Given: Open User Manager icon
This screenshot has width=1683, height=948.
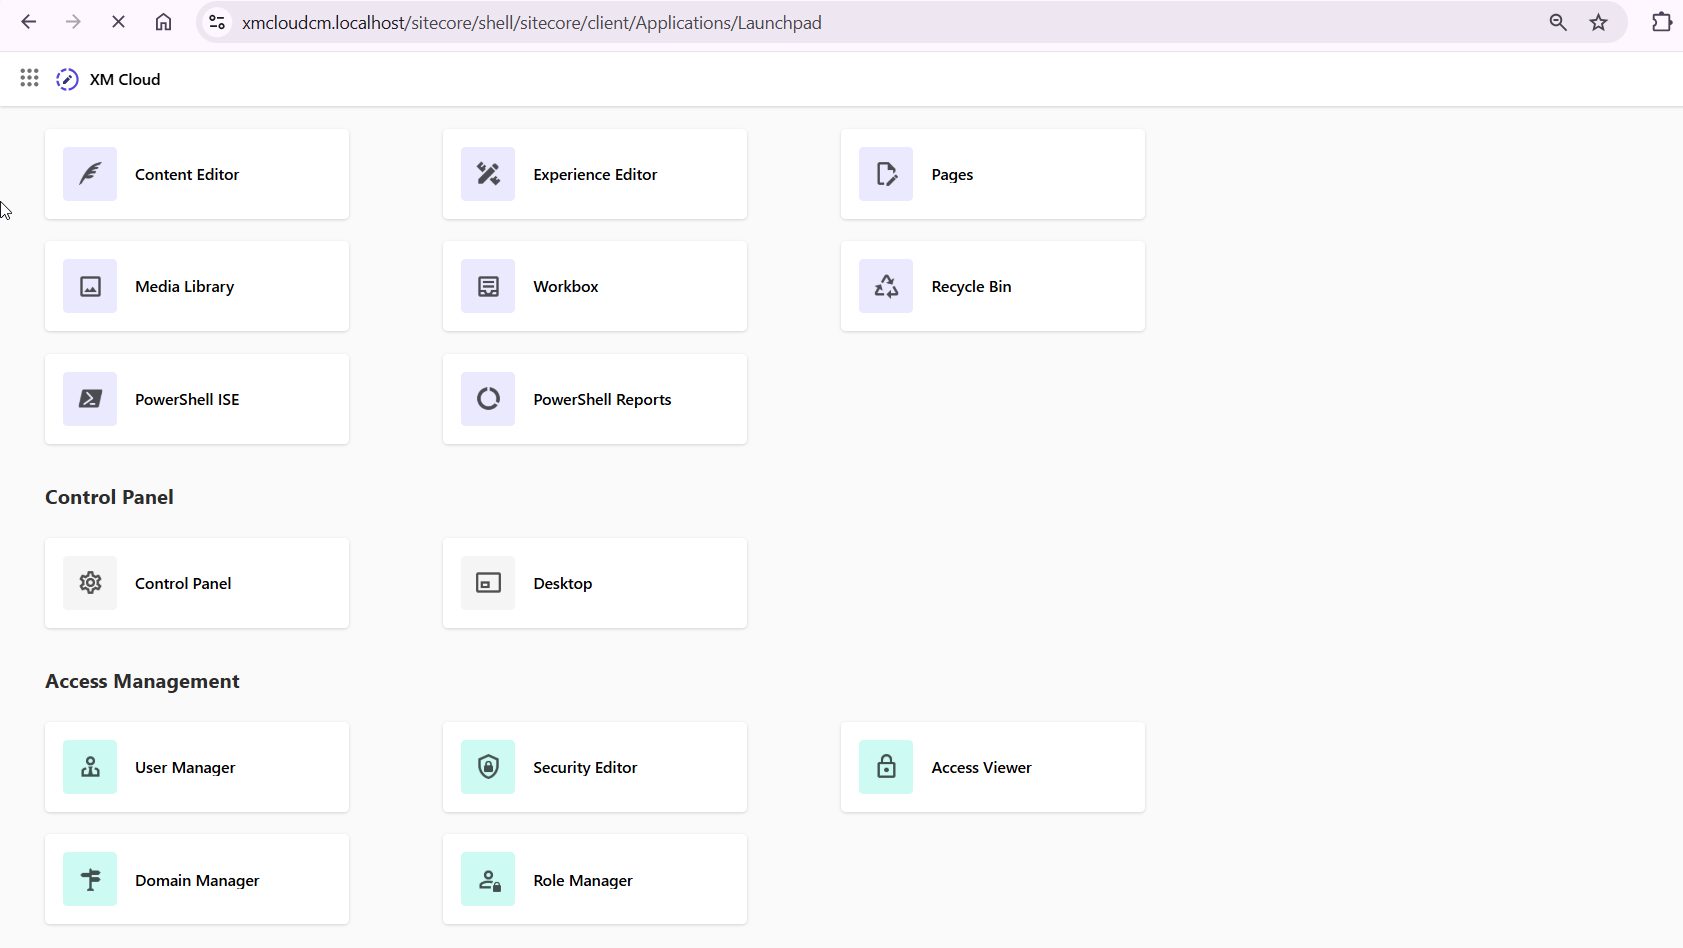Looking at the screenshot, I should (90, 767).
